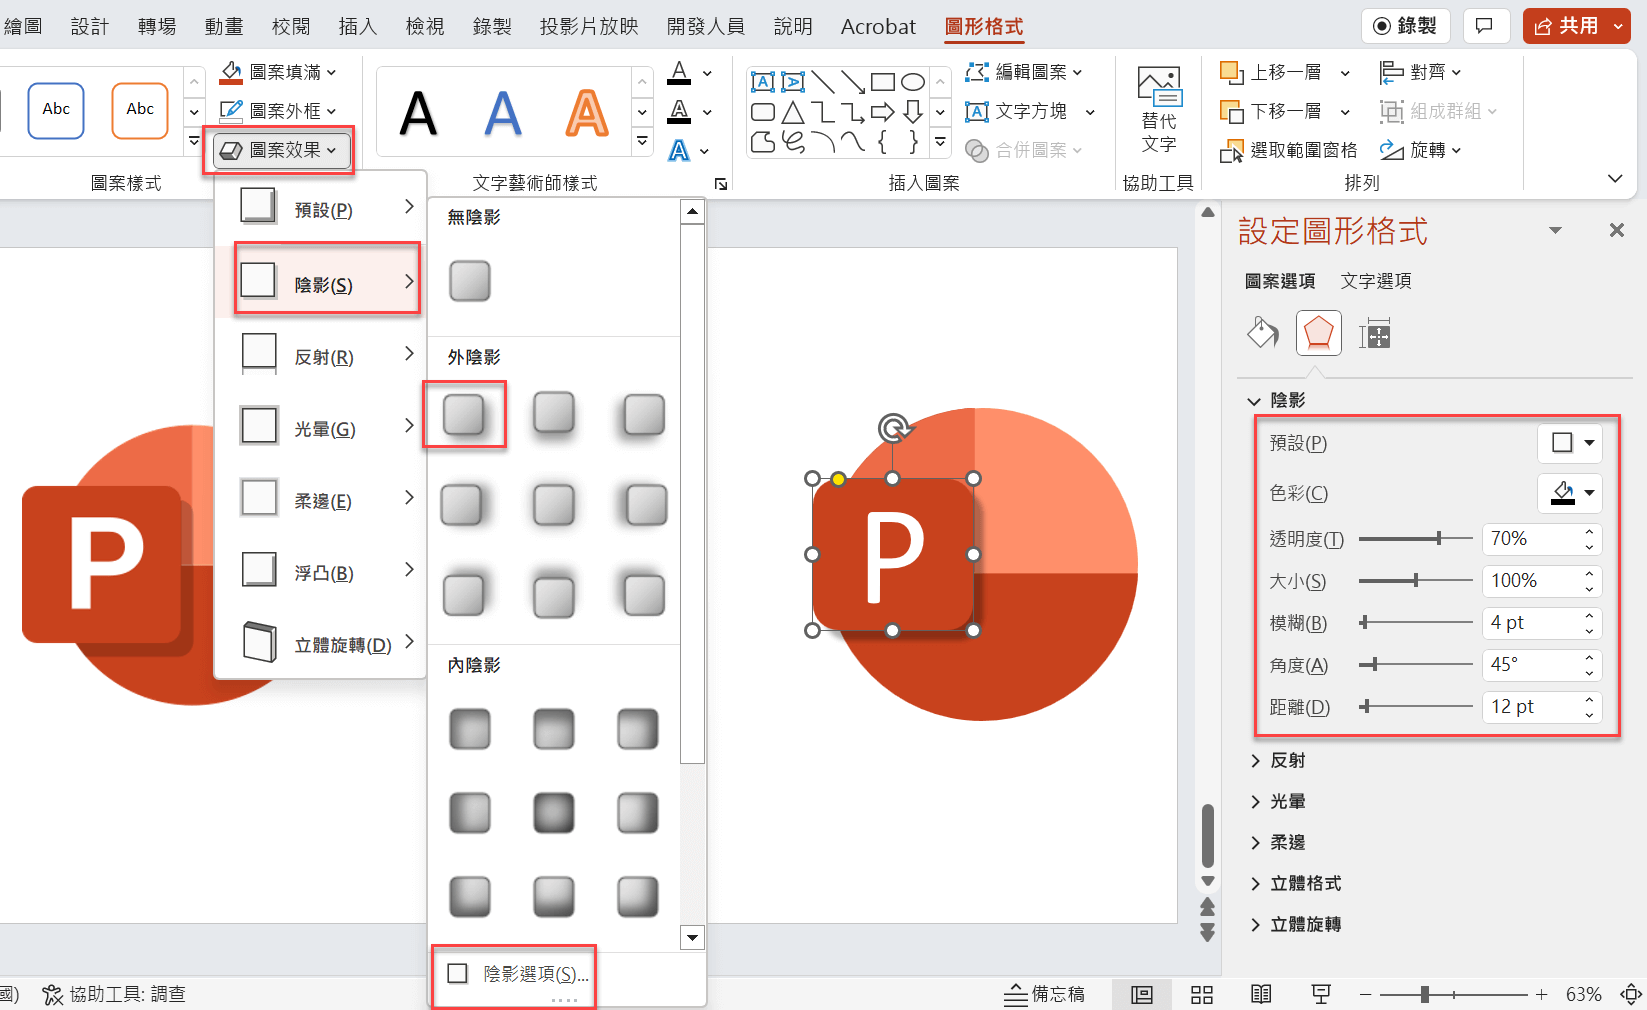Screen dimensions: 1647x1010
Task: Select the block right arrow shape in the gallery
Action: (x=883, y=112)
